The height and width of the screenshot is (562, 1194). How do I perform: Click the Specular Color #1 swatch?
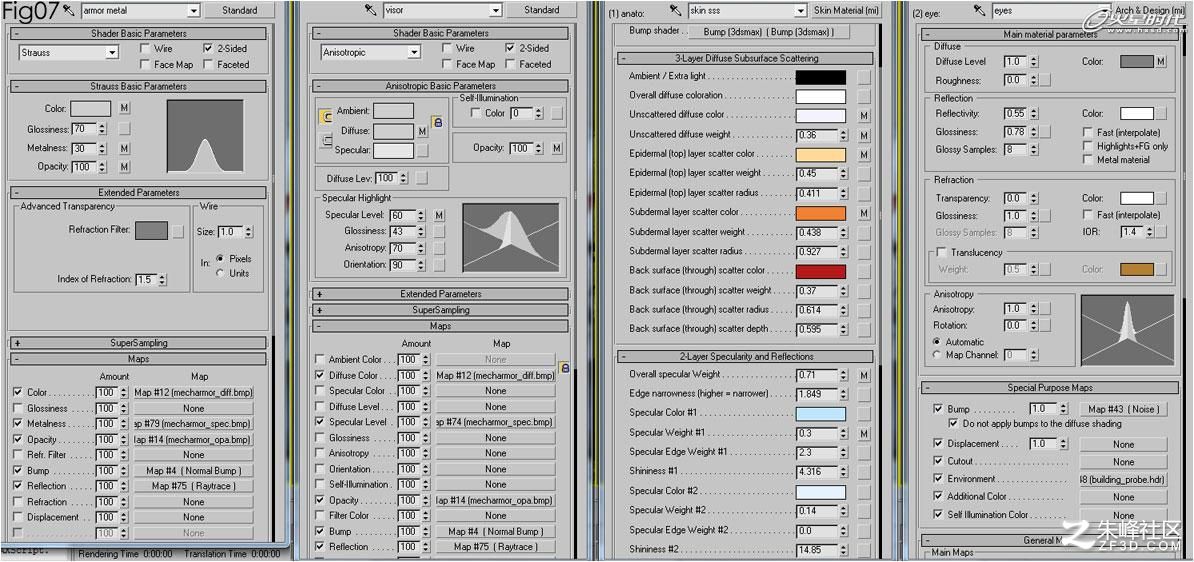(821, 414)
